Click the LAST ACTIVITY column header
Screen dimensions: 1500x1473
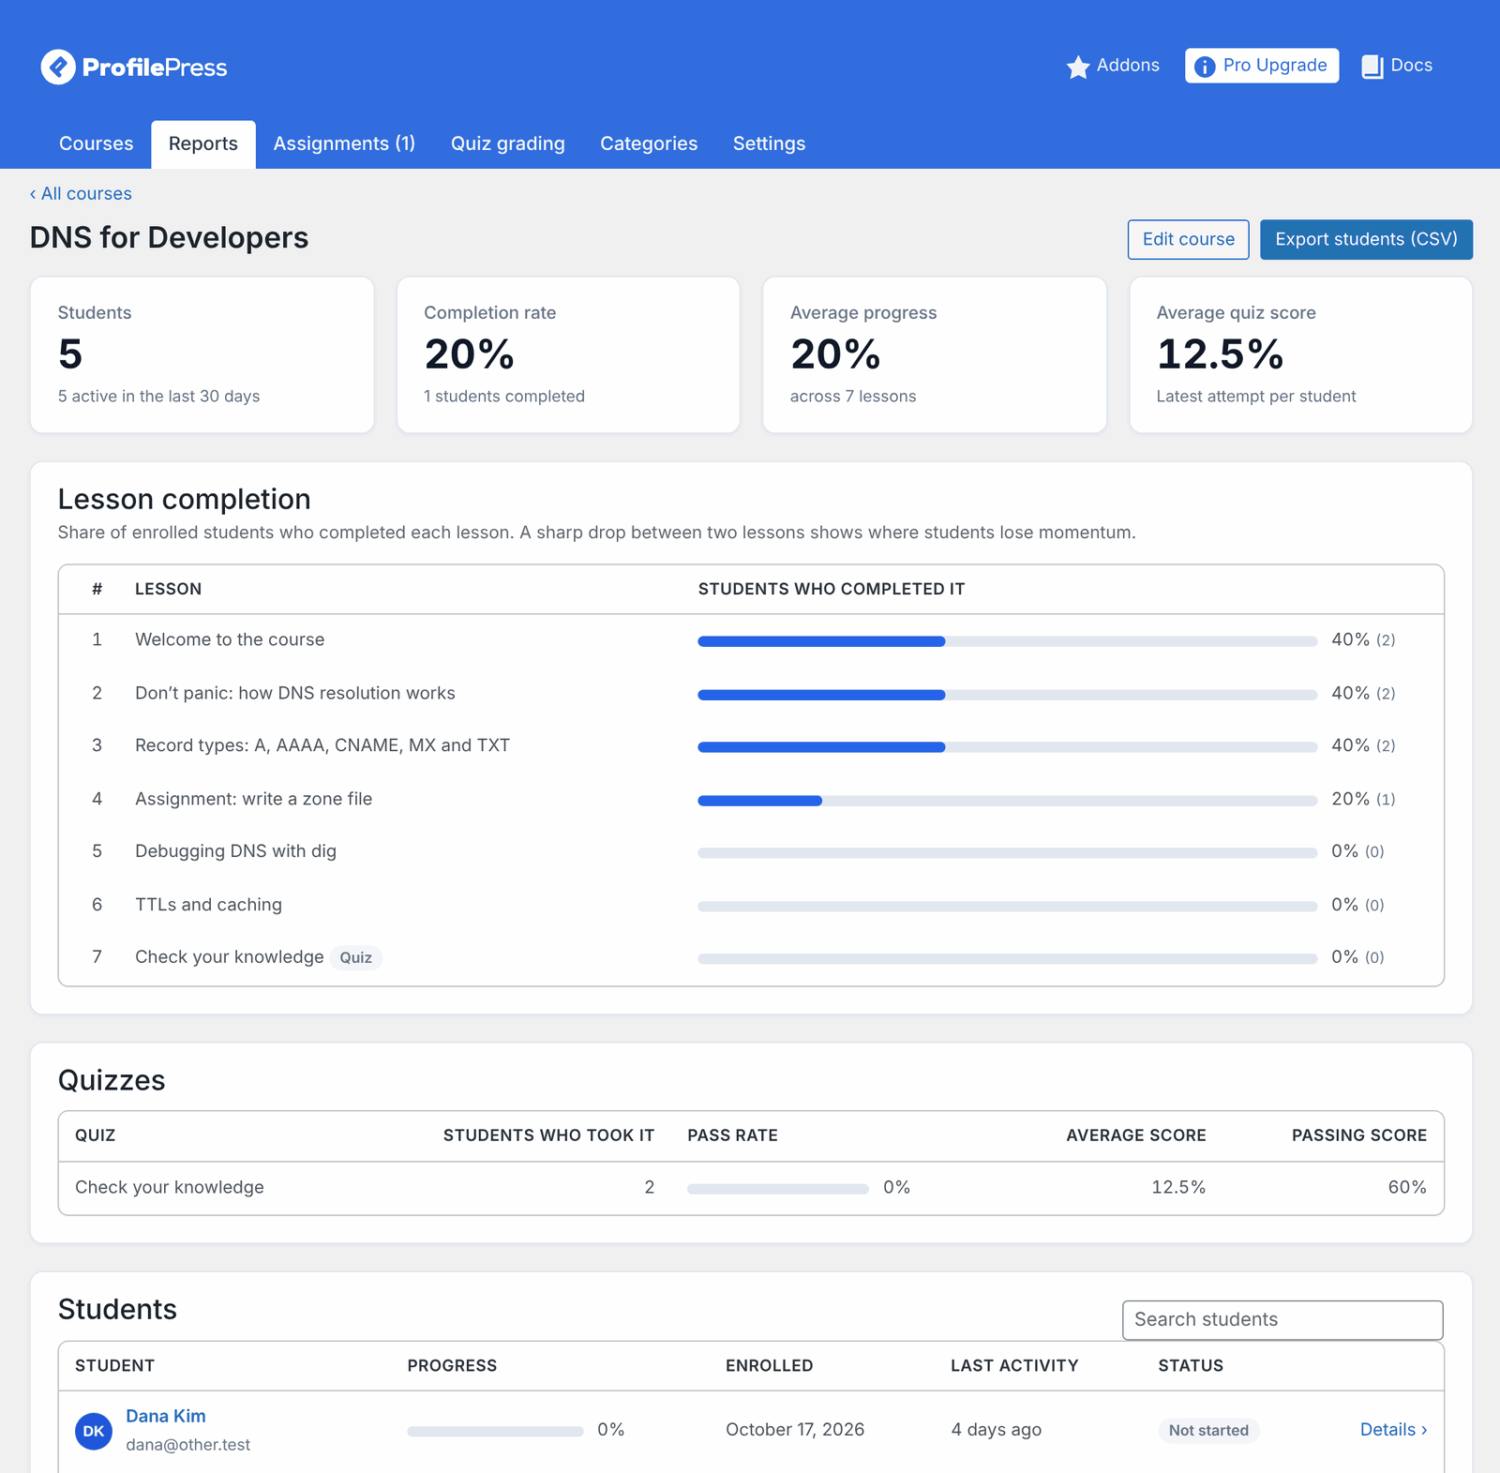click(x=1014, y=1366)
